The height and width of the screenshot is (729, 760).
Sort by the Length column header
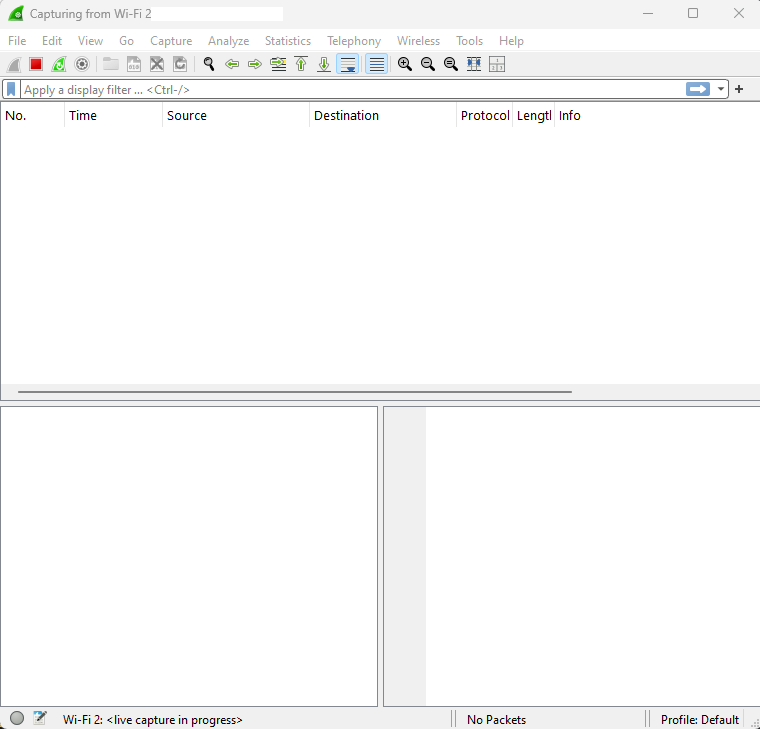click(x=534, y=115)
